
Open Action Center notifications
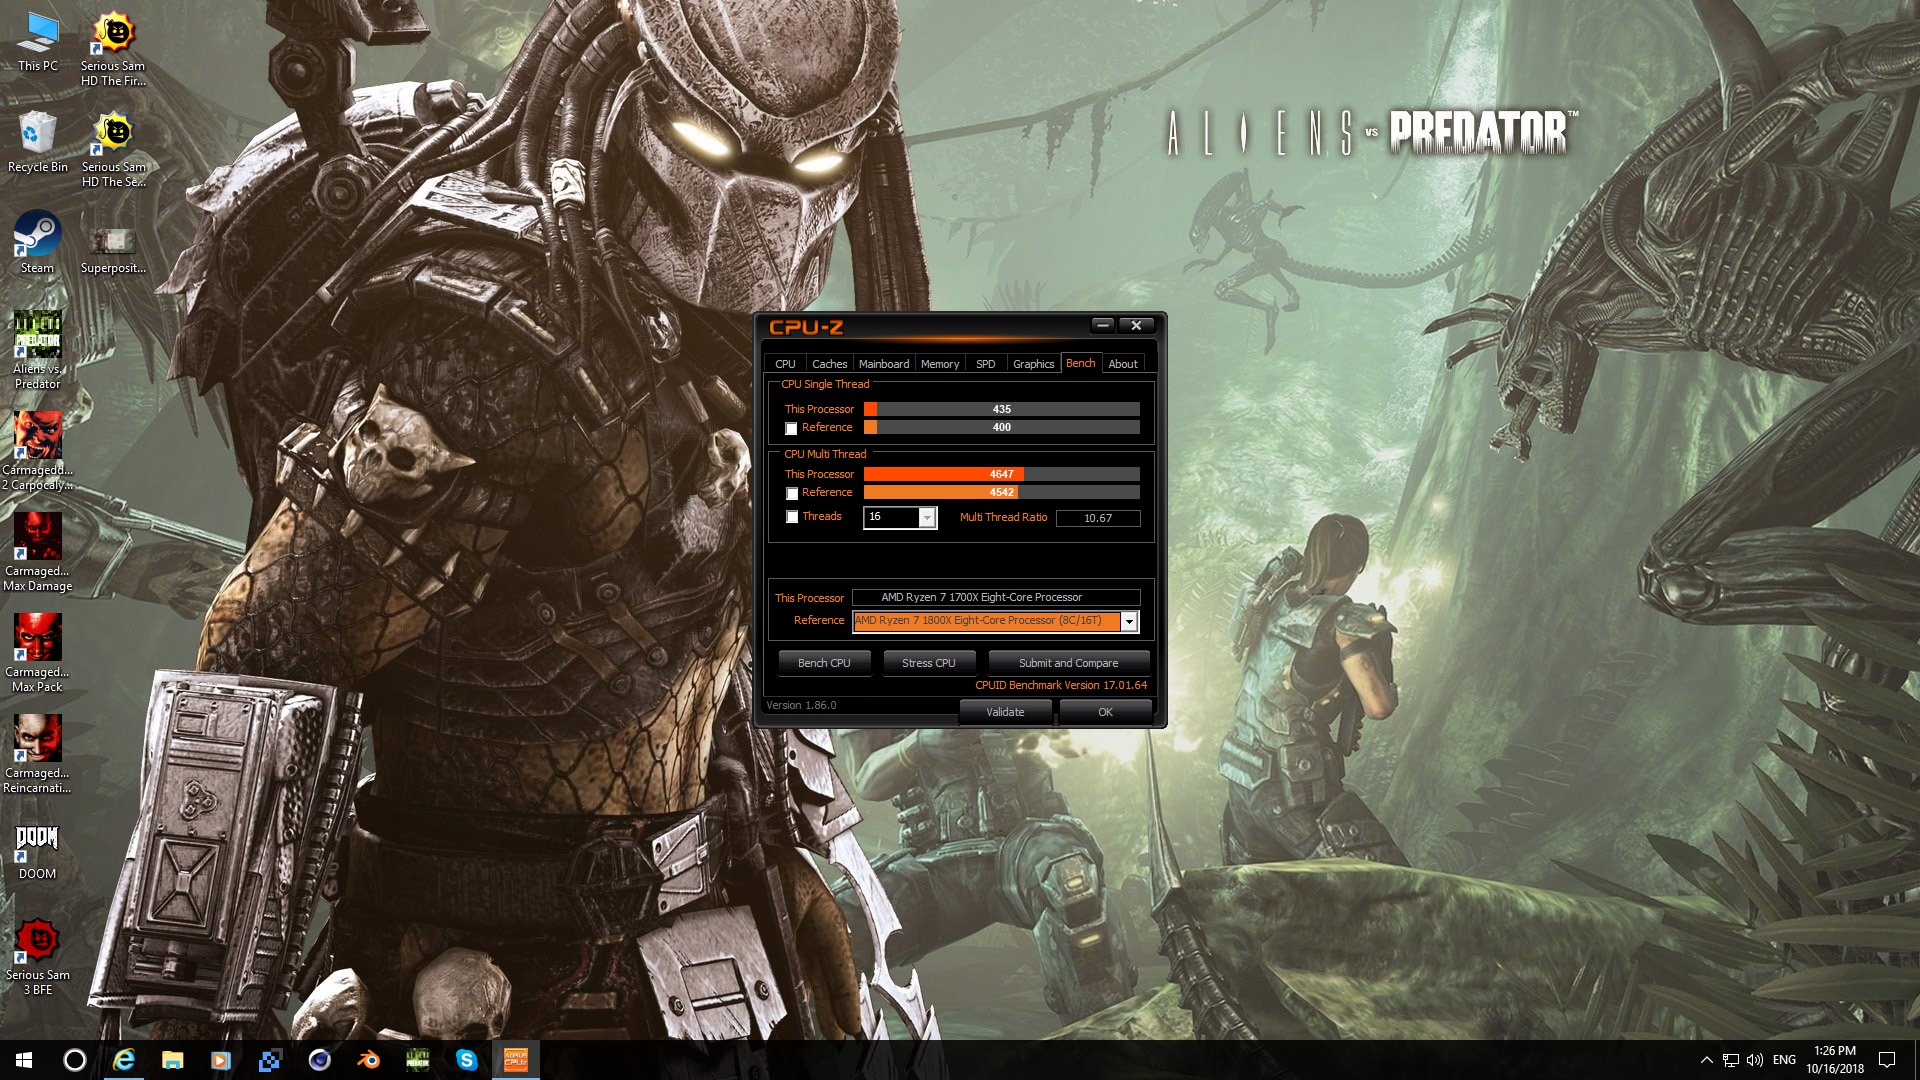(x=1887, y=1060)
